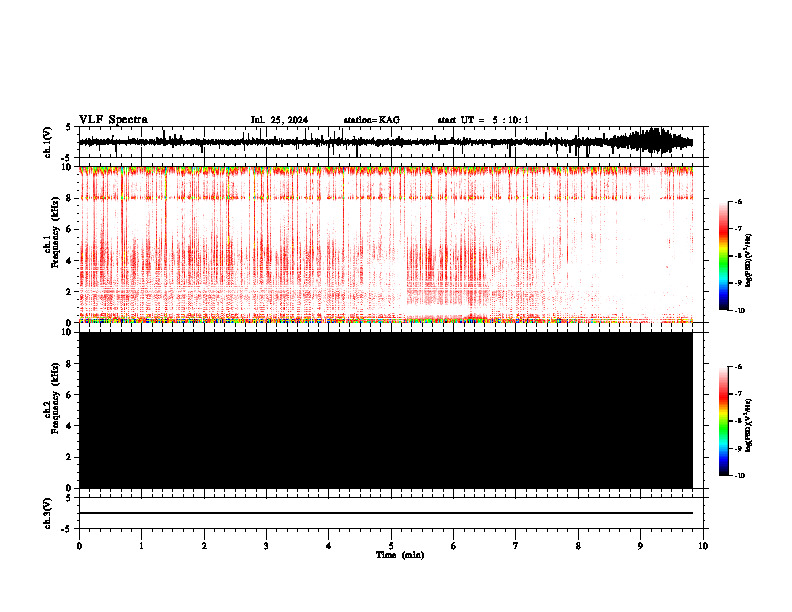
Task: Click the "-6" label on ch.2 colorbar
Action: pos(738,367)
